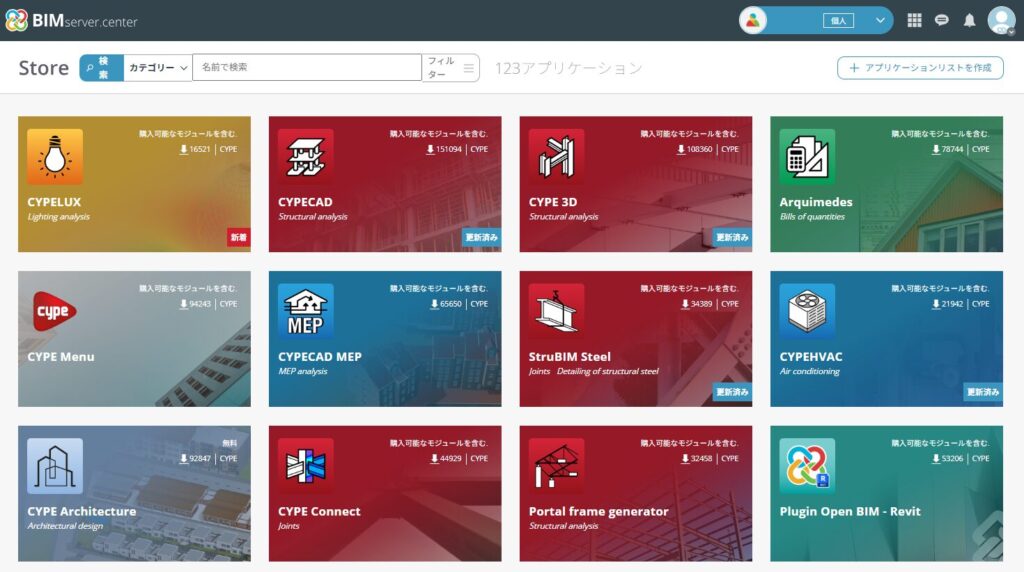
Task: Click the 名前で検索 search field
Action: coord(307,67)
